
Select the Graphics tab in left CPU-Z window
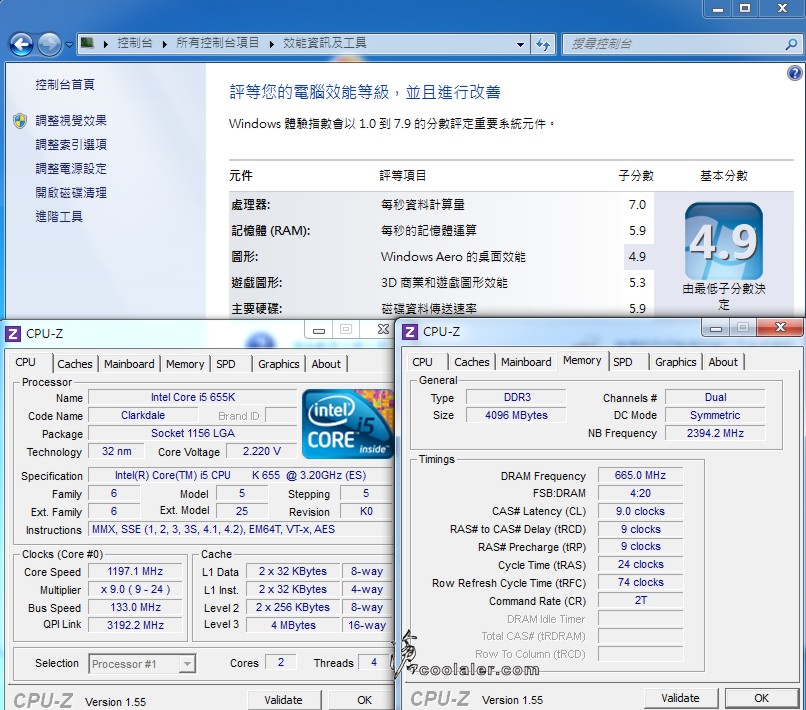279,364
